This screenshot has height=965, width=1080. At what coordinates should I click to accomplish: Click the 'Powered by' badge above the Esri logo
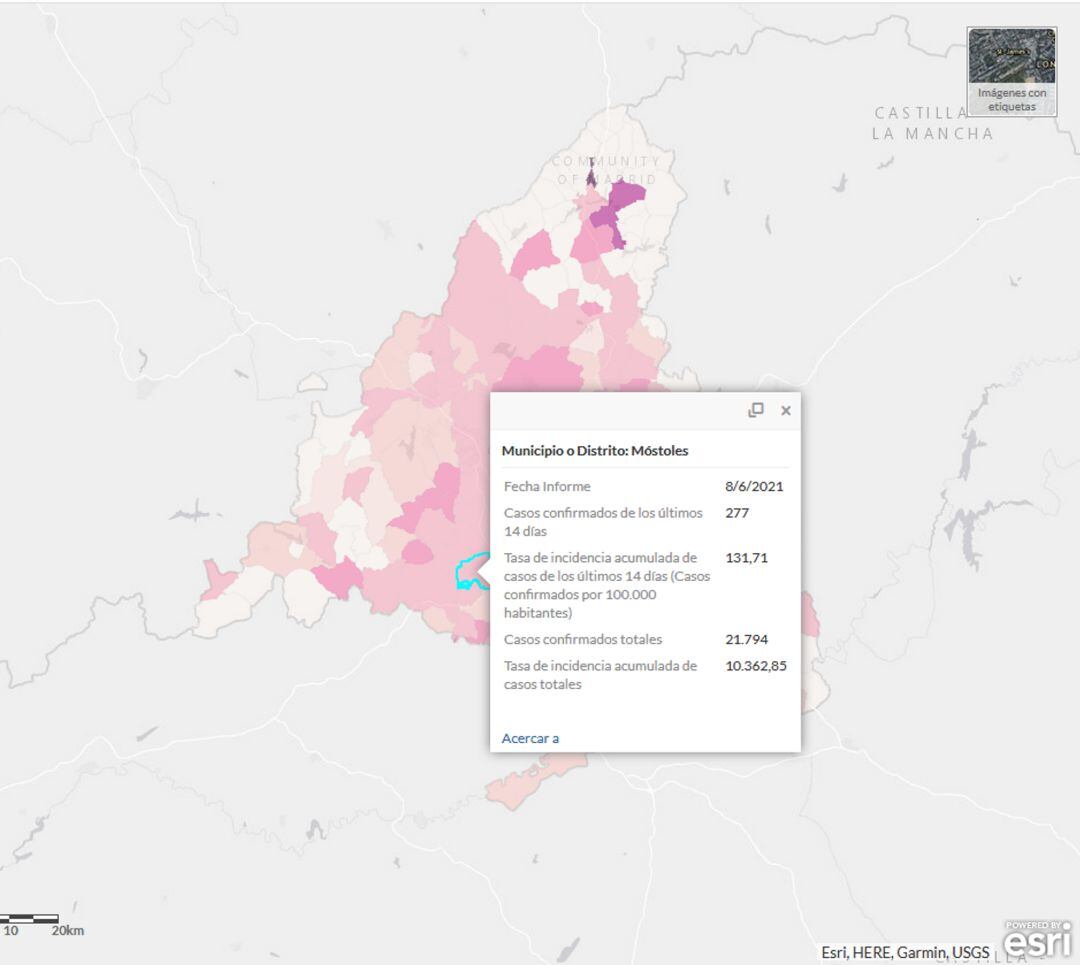click(x=1036, y=926)
